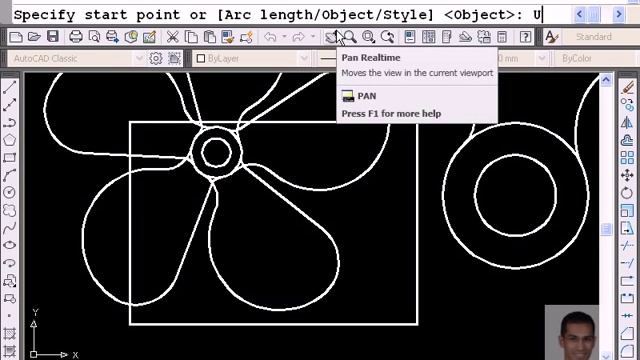
Task: Select the Rotate modify tool
Action: tap(627, 192)
